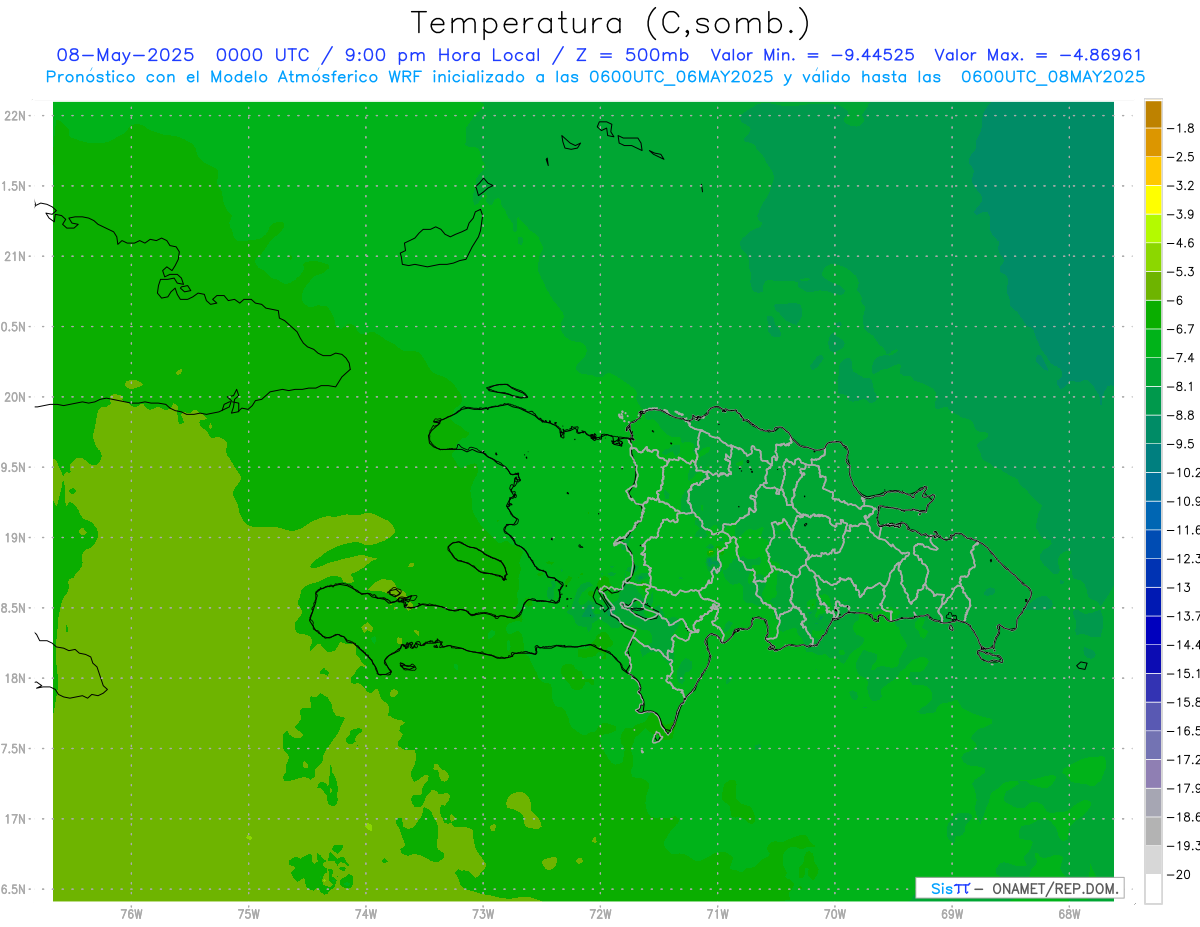
Task: Click the '75W' longitude label
Action: 249,914
